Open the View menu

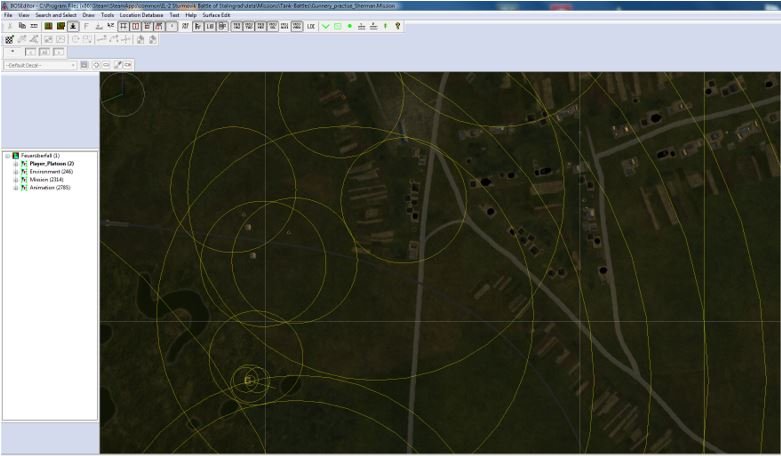pyautogui.click(x=23, y=15)
